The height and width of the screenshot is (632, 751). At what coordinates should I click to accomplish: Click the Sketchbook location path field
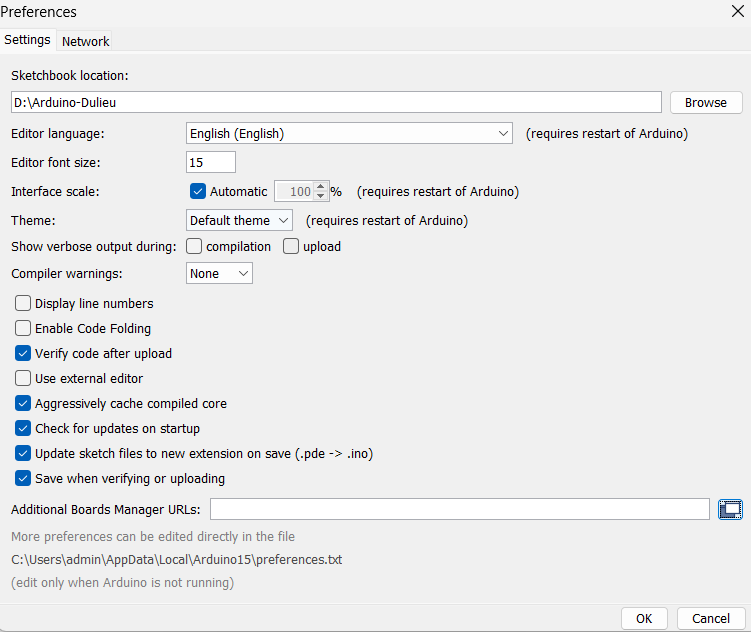click(x=336, y=102)
